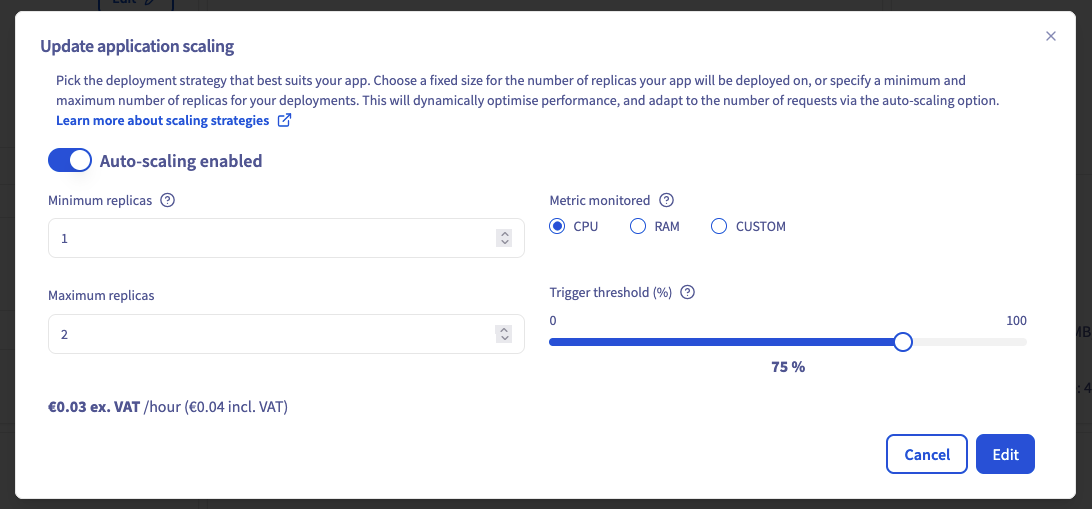Focus the Maximum replicas input field
The height and width of the screenshot is (509, 1092).
pyautogui.click(x=270, y=334)
